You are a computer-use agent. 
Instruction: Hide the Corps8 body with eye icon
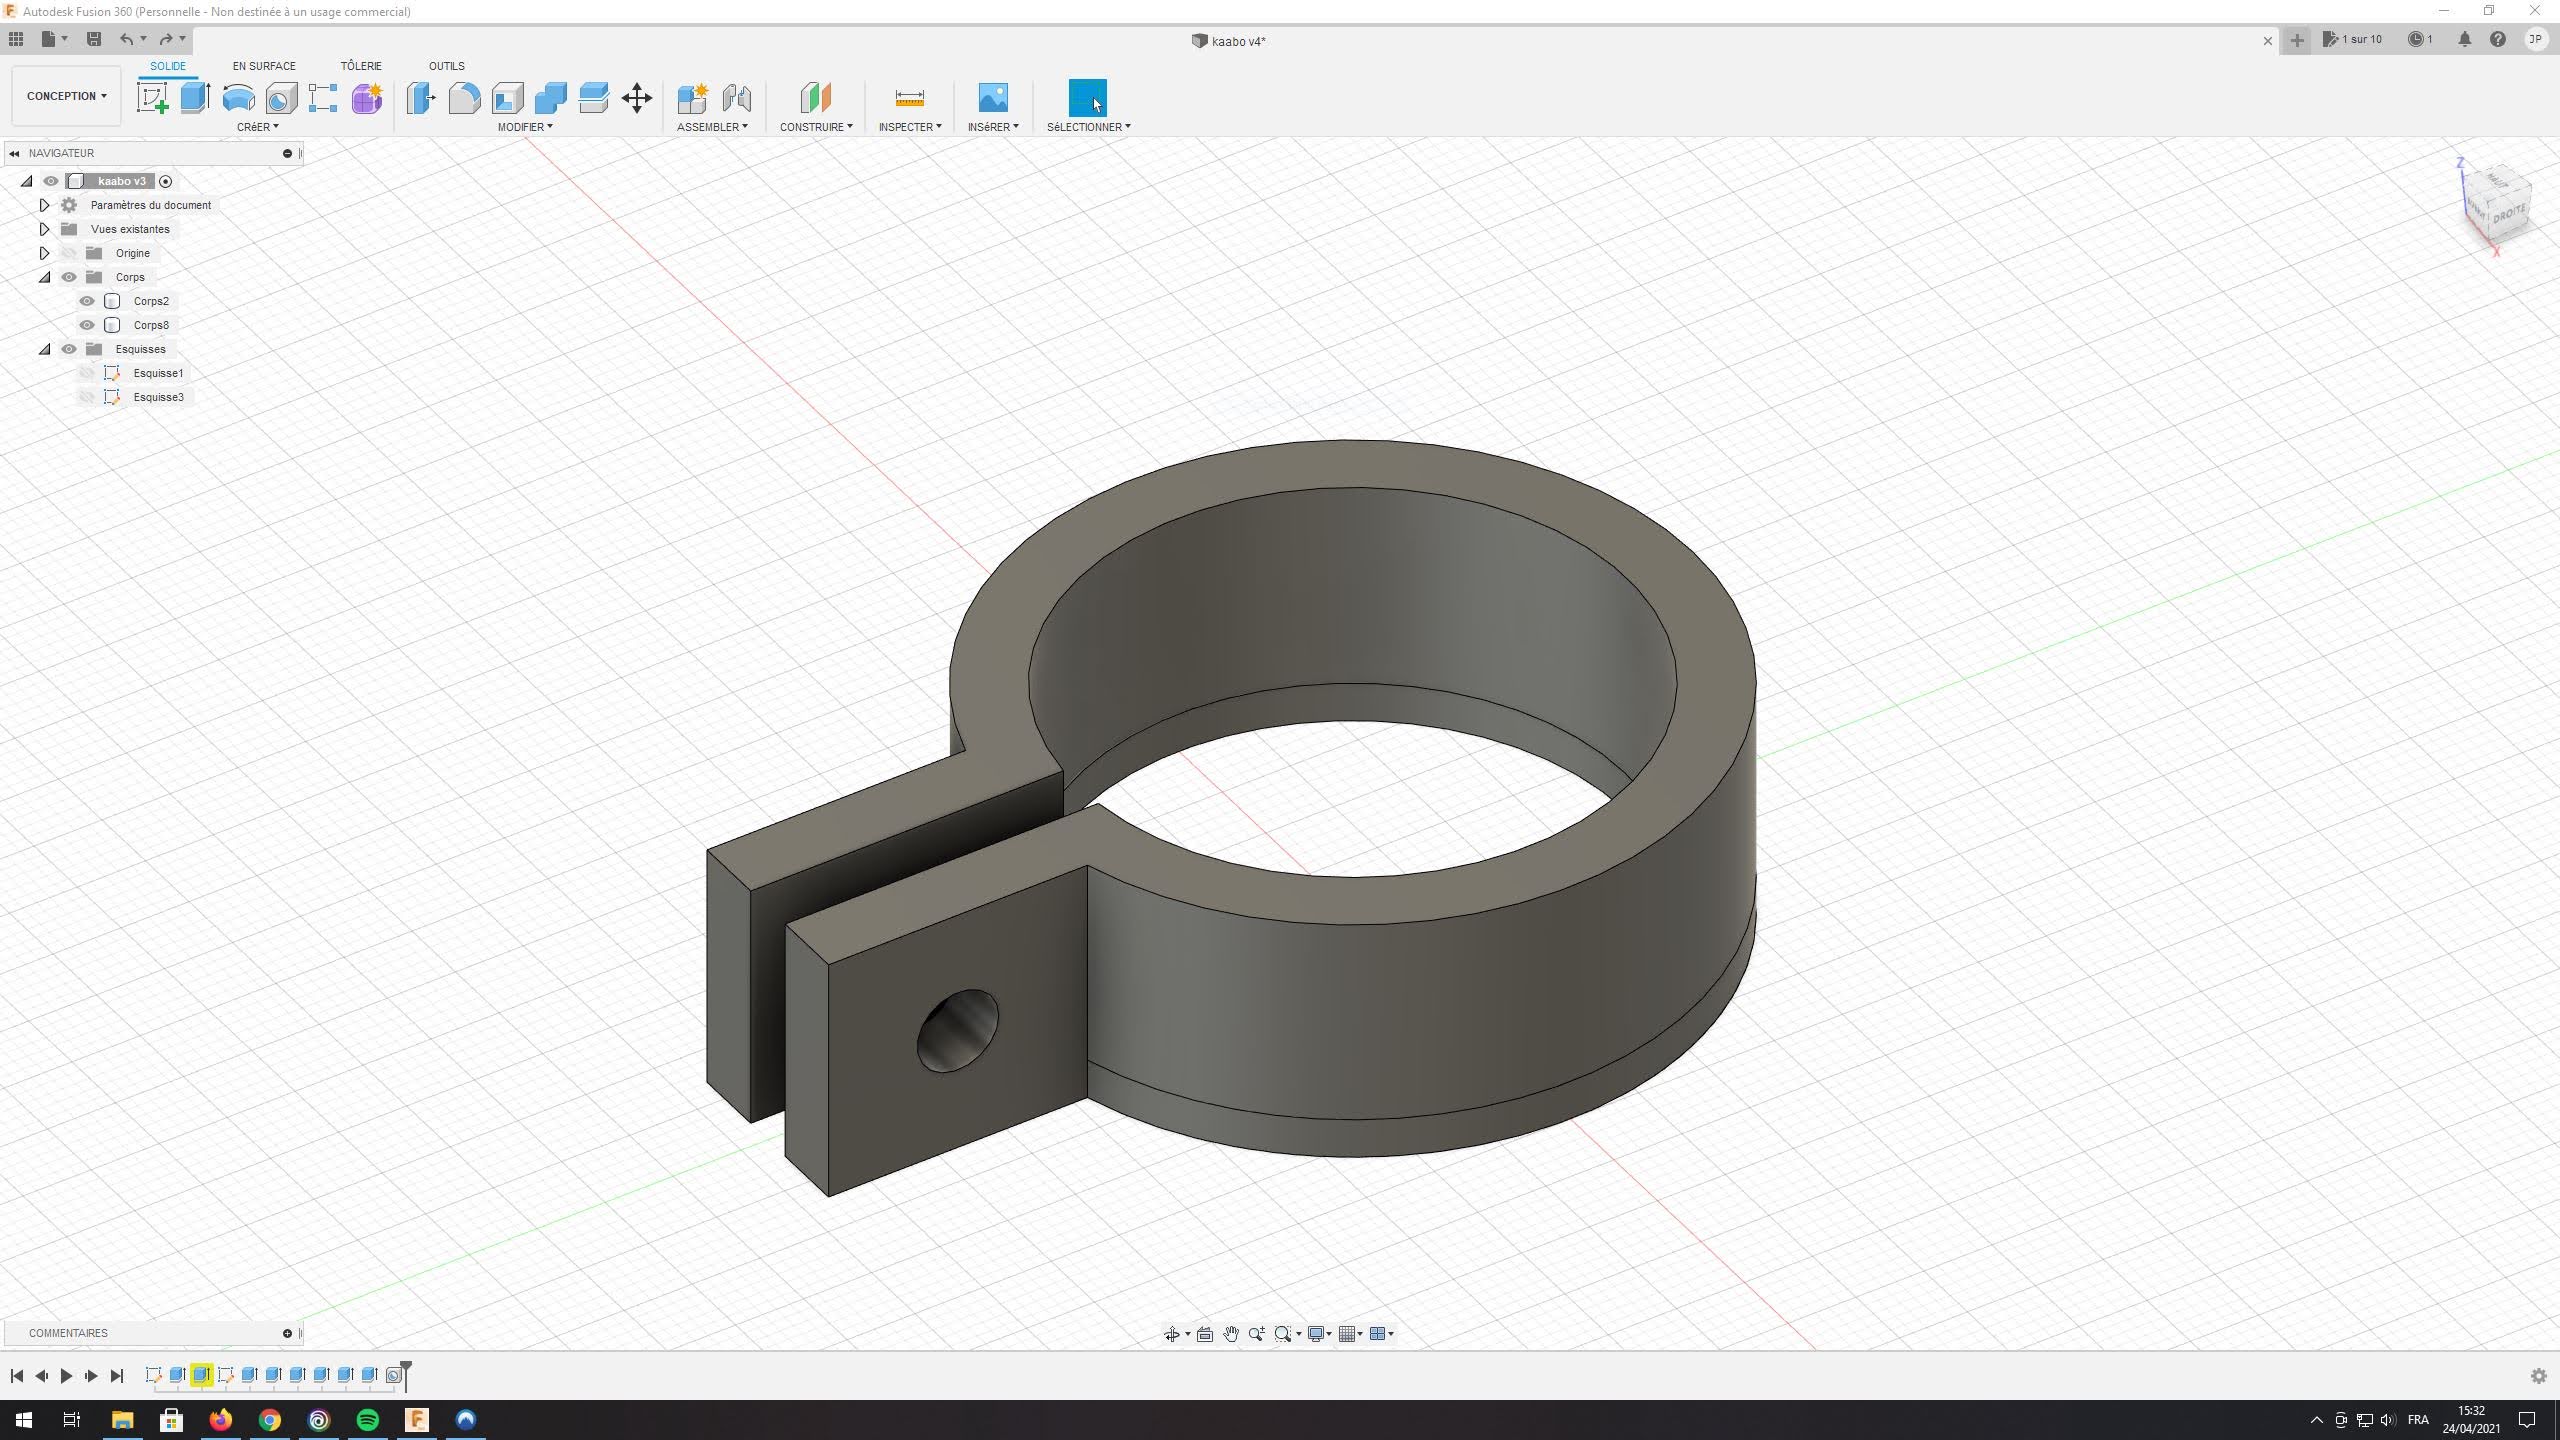coord(87,325)
